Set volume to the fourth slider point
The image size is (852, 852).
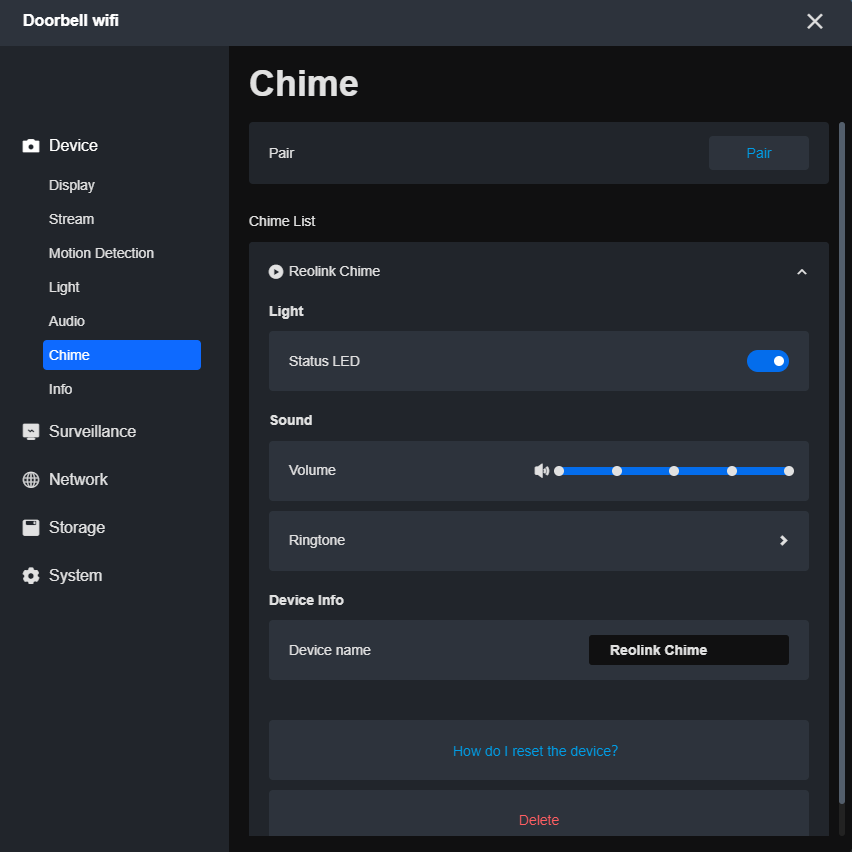732,471
